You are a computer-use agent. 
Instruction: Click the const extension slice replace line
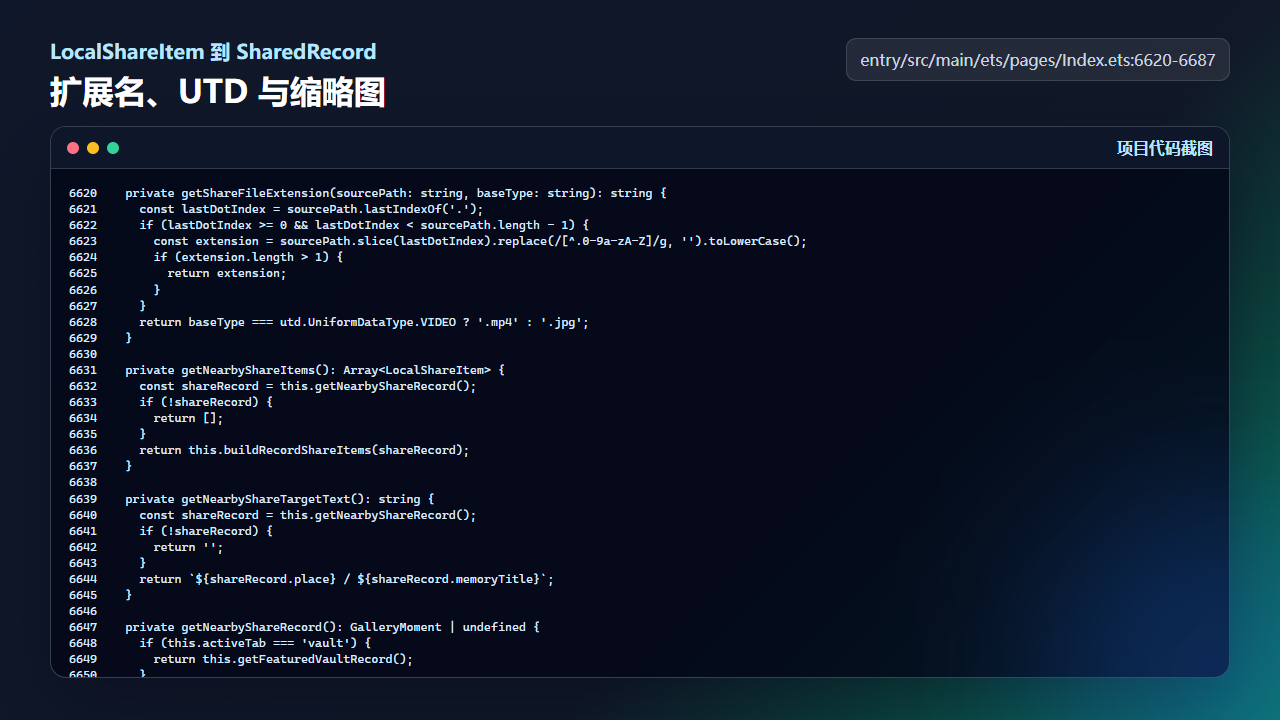(480, 241)
